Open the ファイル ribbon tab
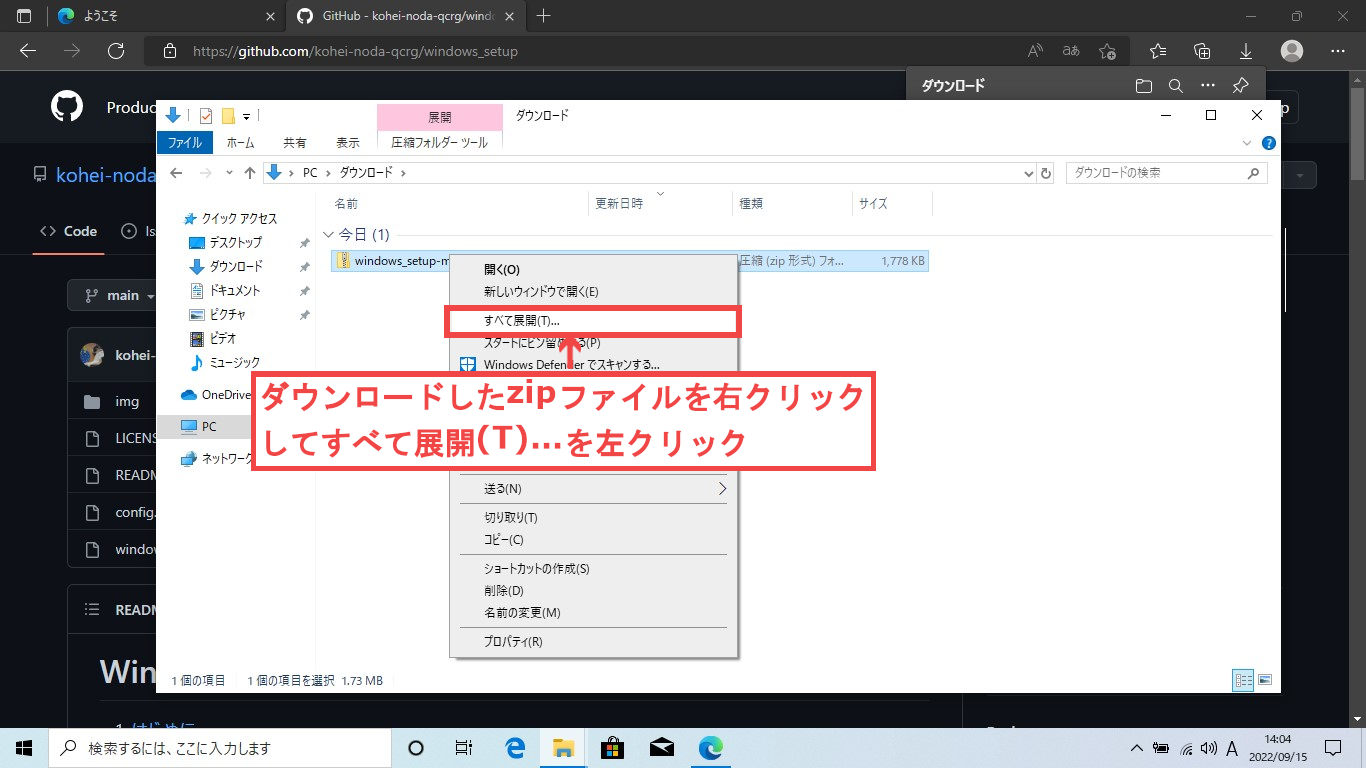Viewport: 1366px width, 768px height. 185,143
